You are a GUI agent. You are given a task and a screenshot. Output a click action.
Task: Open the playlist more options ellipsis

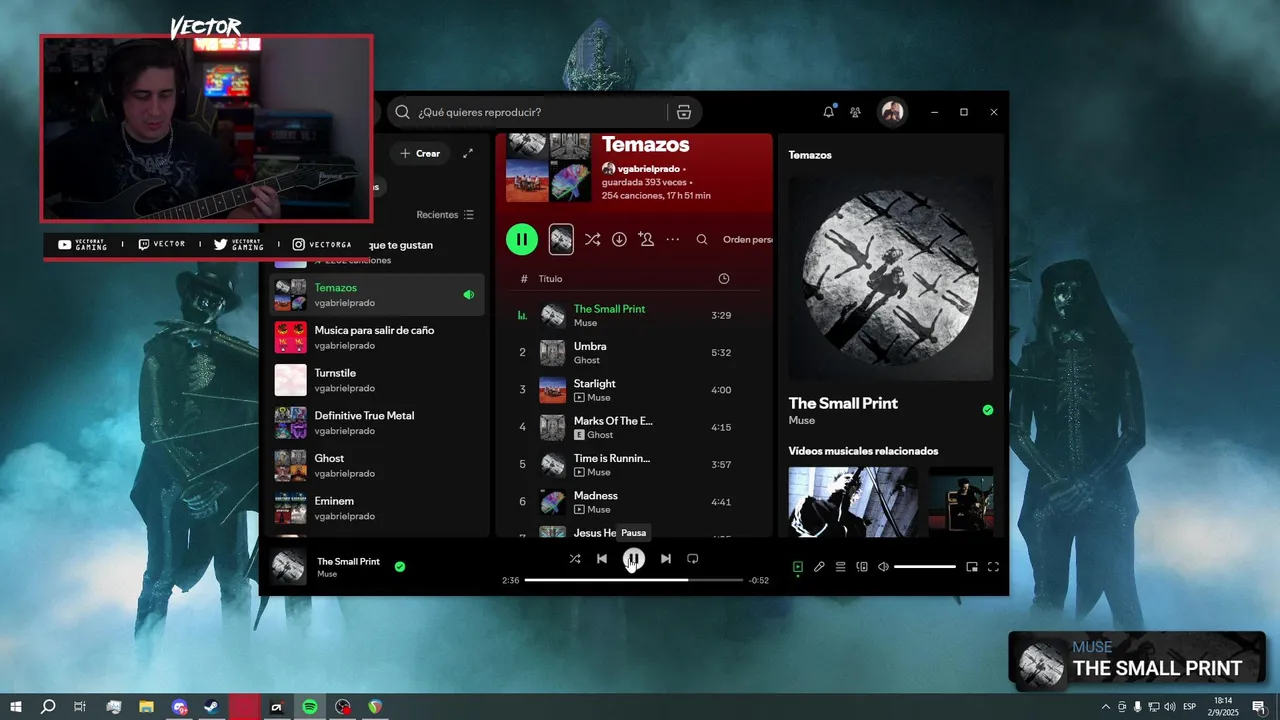click(x=673, y=240)
